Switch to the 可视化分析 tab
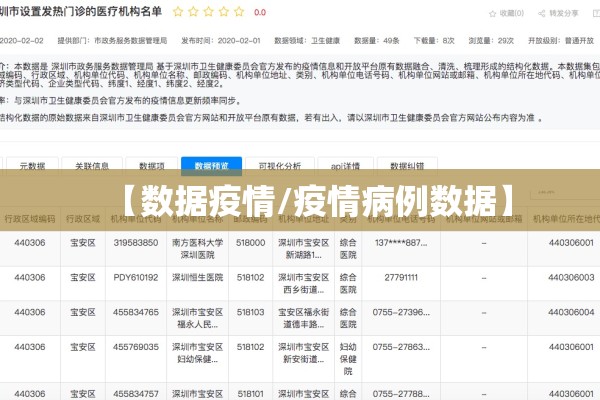This screenshot has width=600, height=400. [280, 166]
